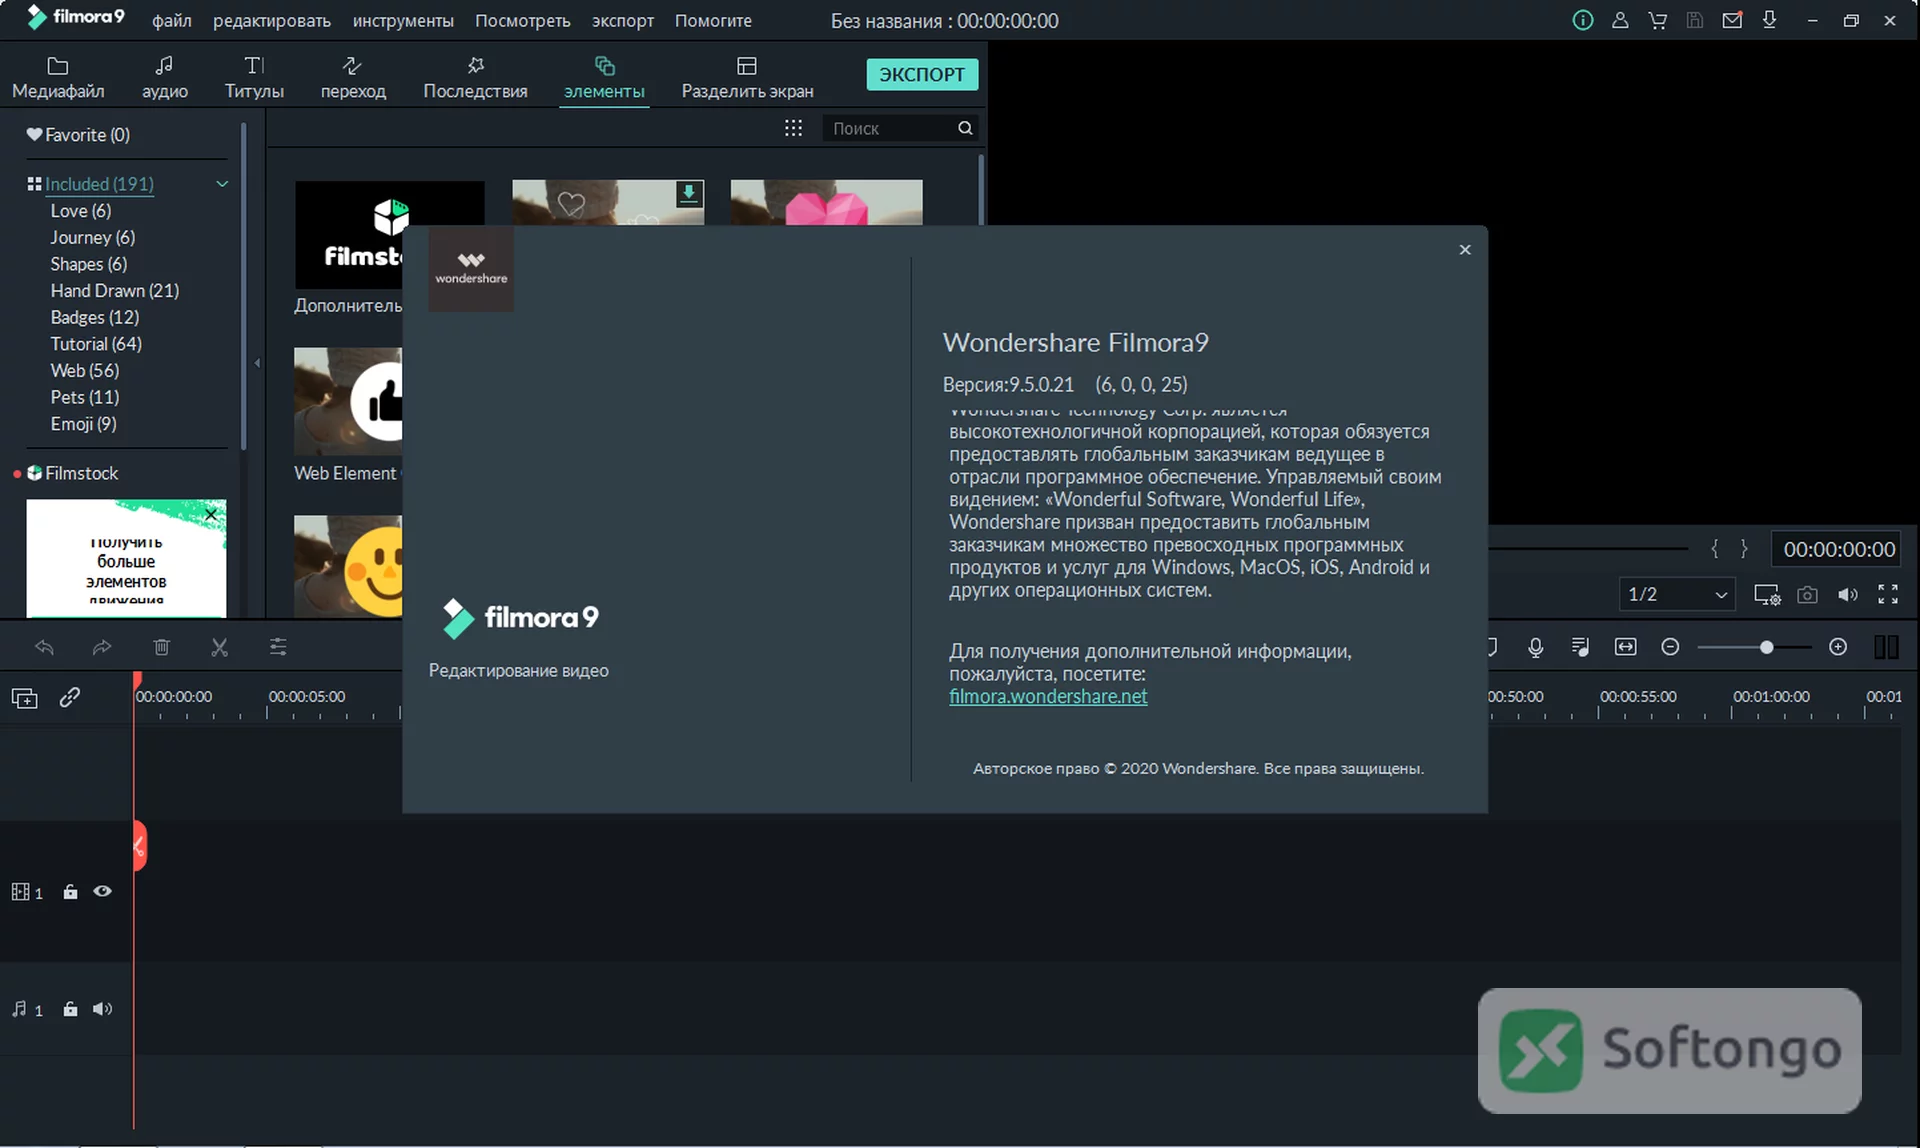
Task: Click the minus zoom out timeline button
Action: (1670, 647)
